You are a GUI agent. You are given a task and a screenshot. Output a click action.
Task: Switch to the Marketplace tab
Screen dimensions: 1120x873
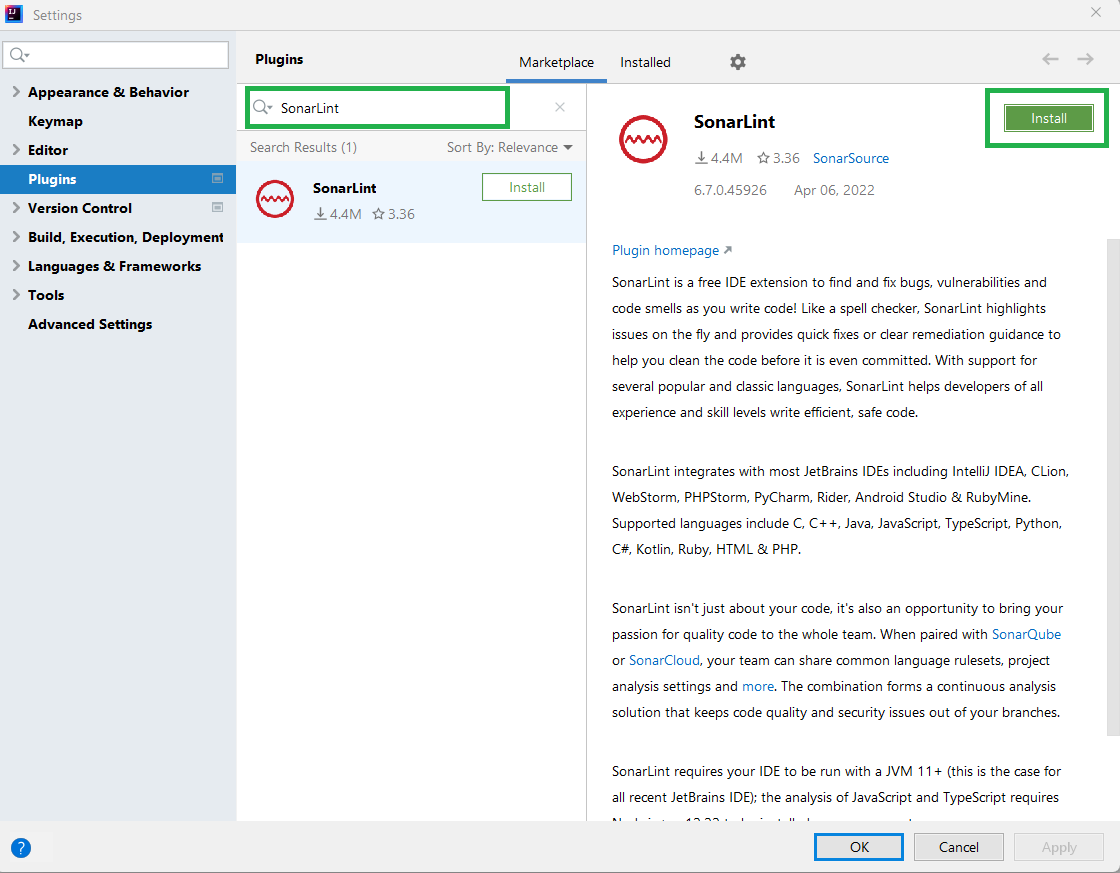tap(556, 62)
